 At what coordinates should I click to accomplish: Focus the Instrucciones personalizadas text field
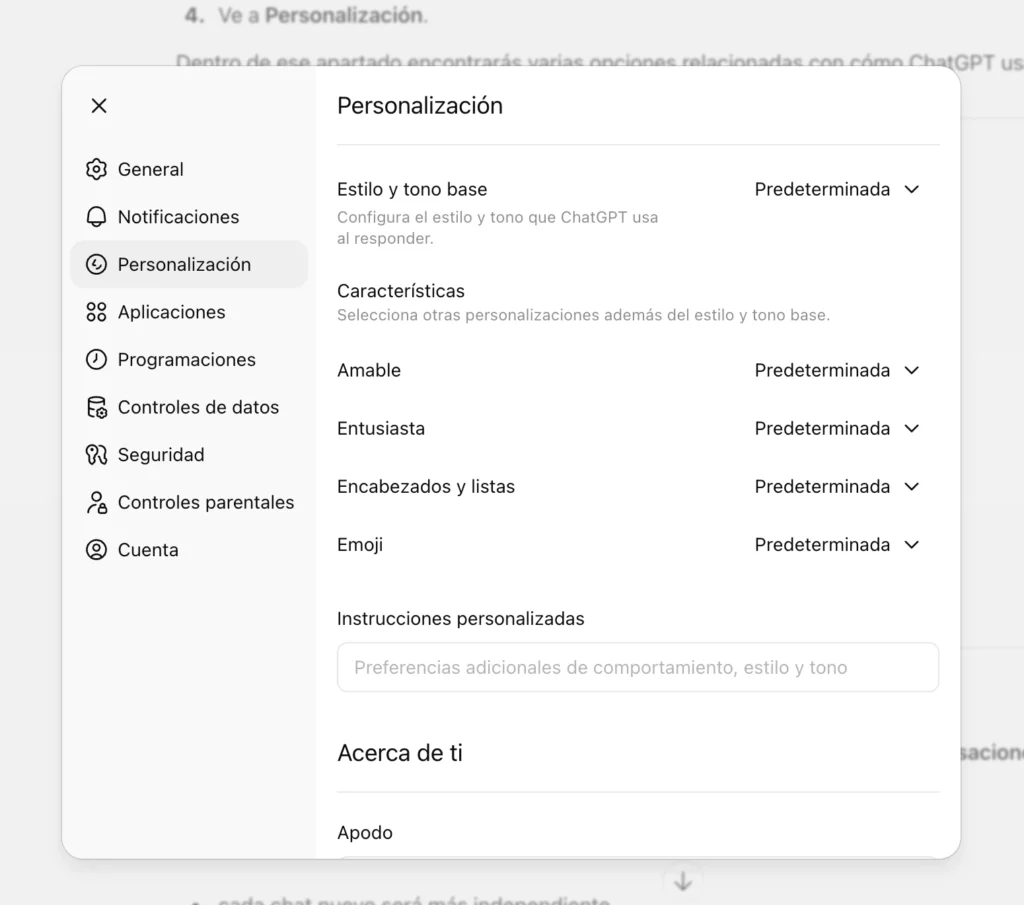tap(638, 667)
